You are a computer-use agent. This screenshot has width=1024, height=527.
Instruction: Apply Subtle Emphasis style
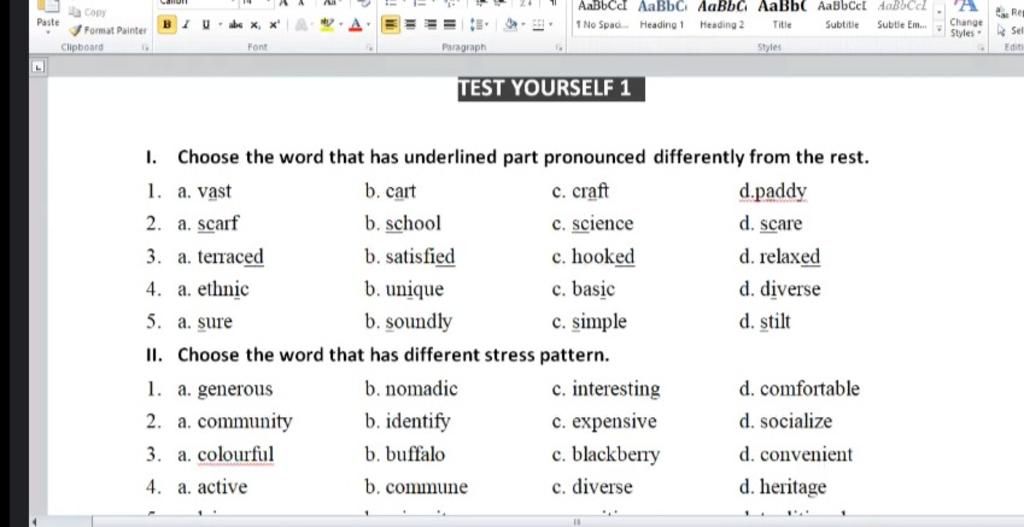tap(902, 16)
